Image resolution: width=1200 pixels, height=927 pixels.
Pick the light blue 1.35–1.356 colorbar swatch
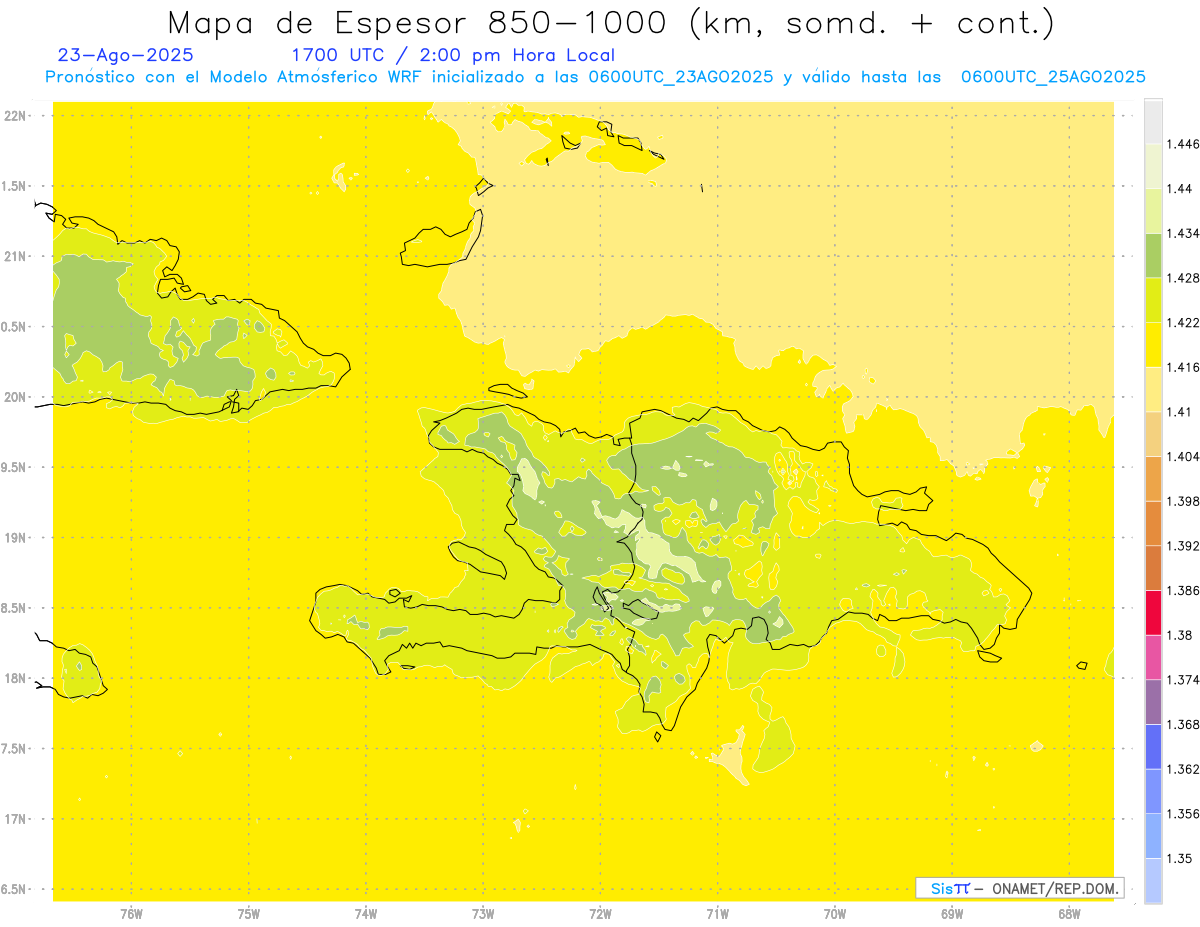1153,836
